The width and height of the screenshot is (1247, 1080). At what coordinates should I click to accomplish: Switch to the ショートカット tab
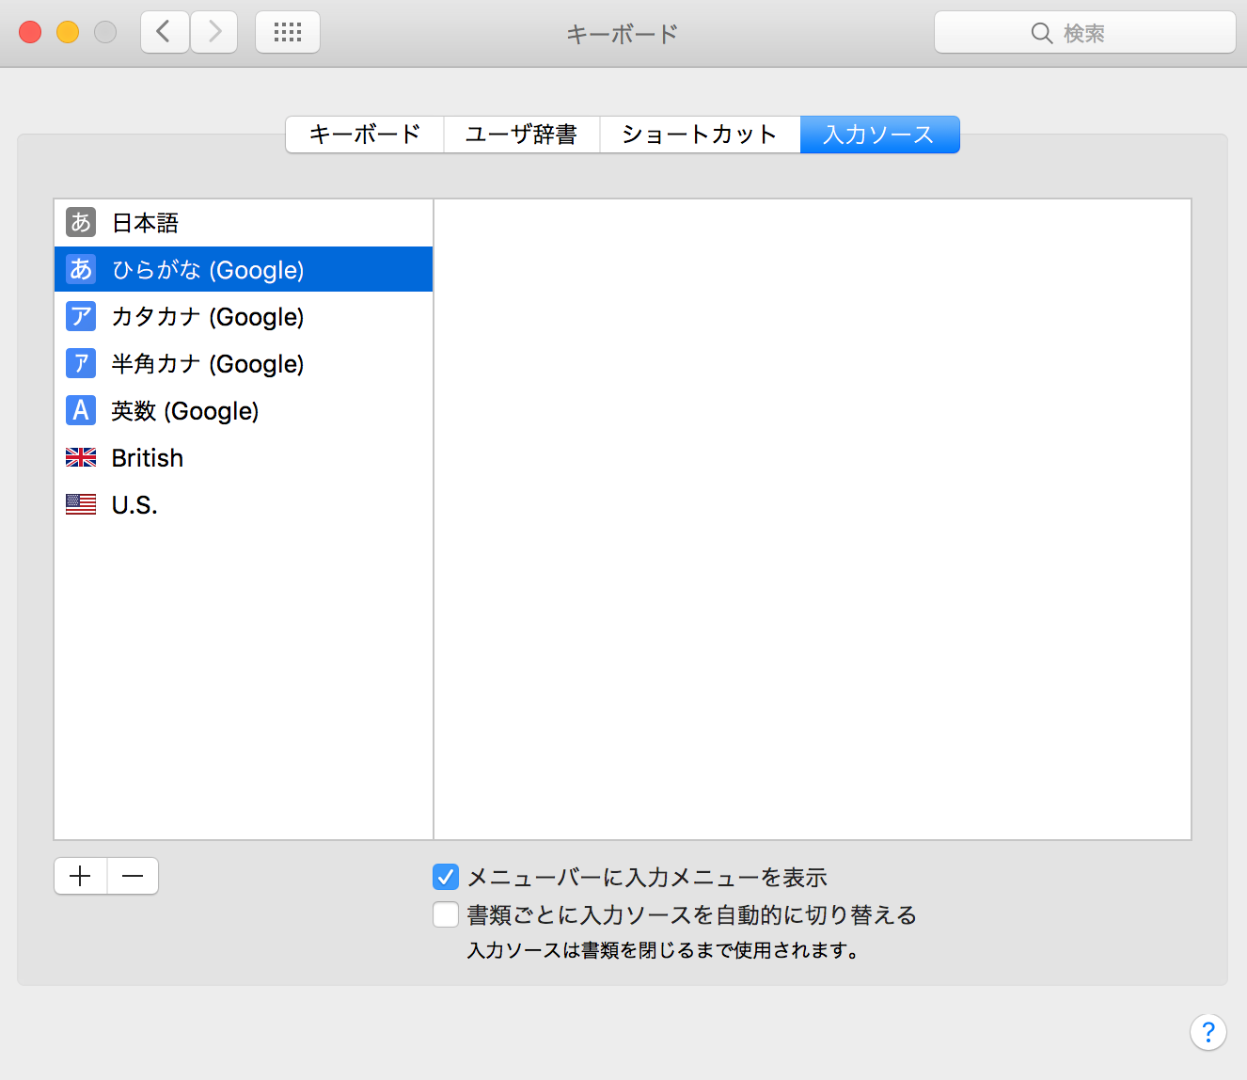[x=699, y=135]
